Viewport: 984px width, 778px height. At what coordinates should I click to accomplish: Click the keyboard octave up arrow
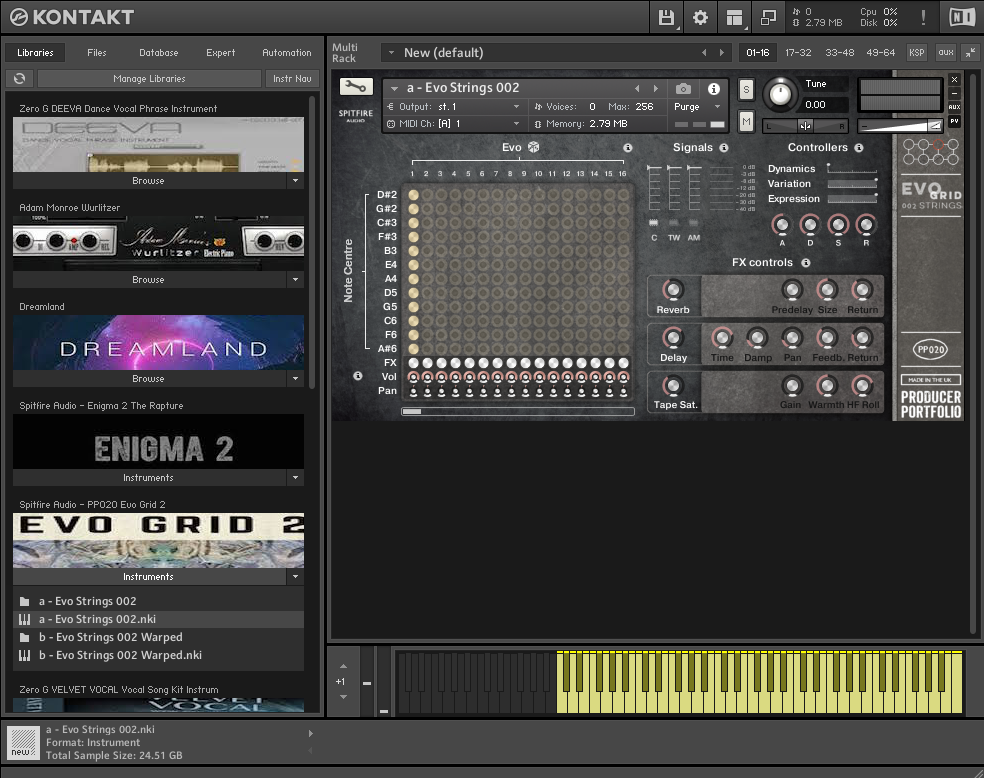coord(343,666)
